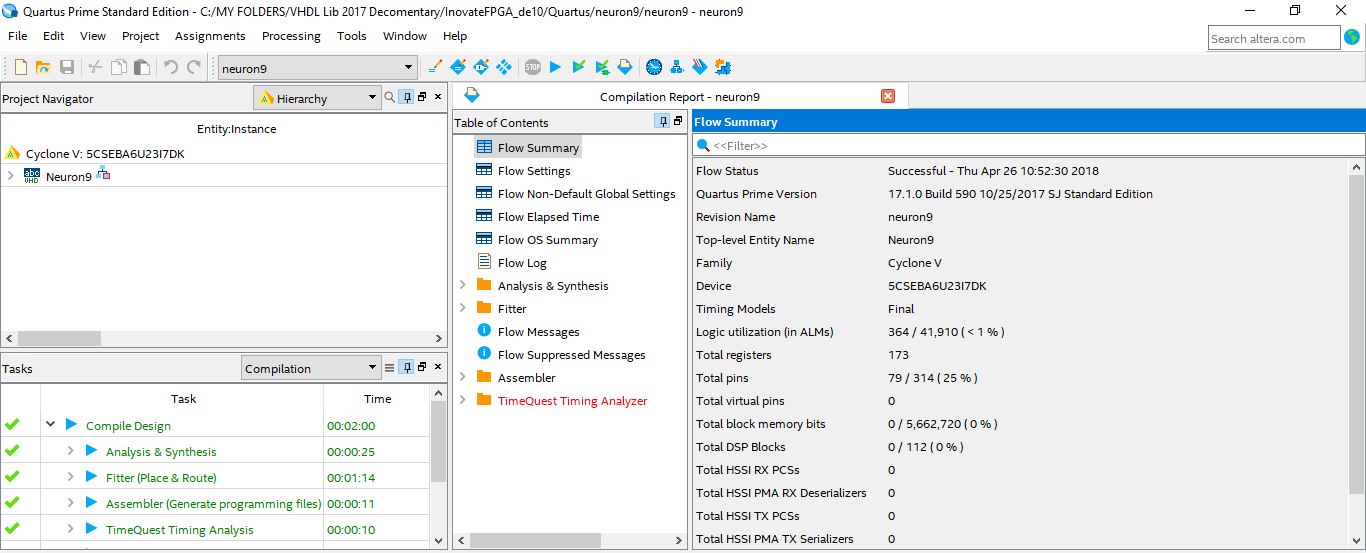Screen dimensions: 1366x553
Task: Click the Stop Processing icon
Action: pos(533,67)
